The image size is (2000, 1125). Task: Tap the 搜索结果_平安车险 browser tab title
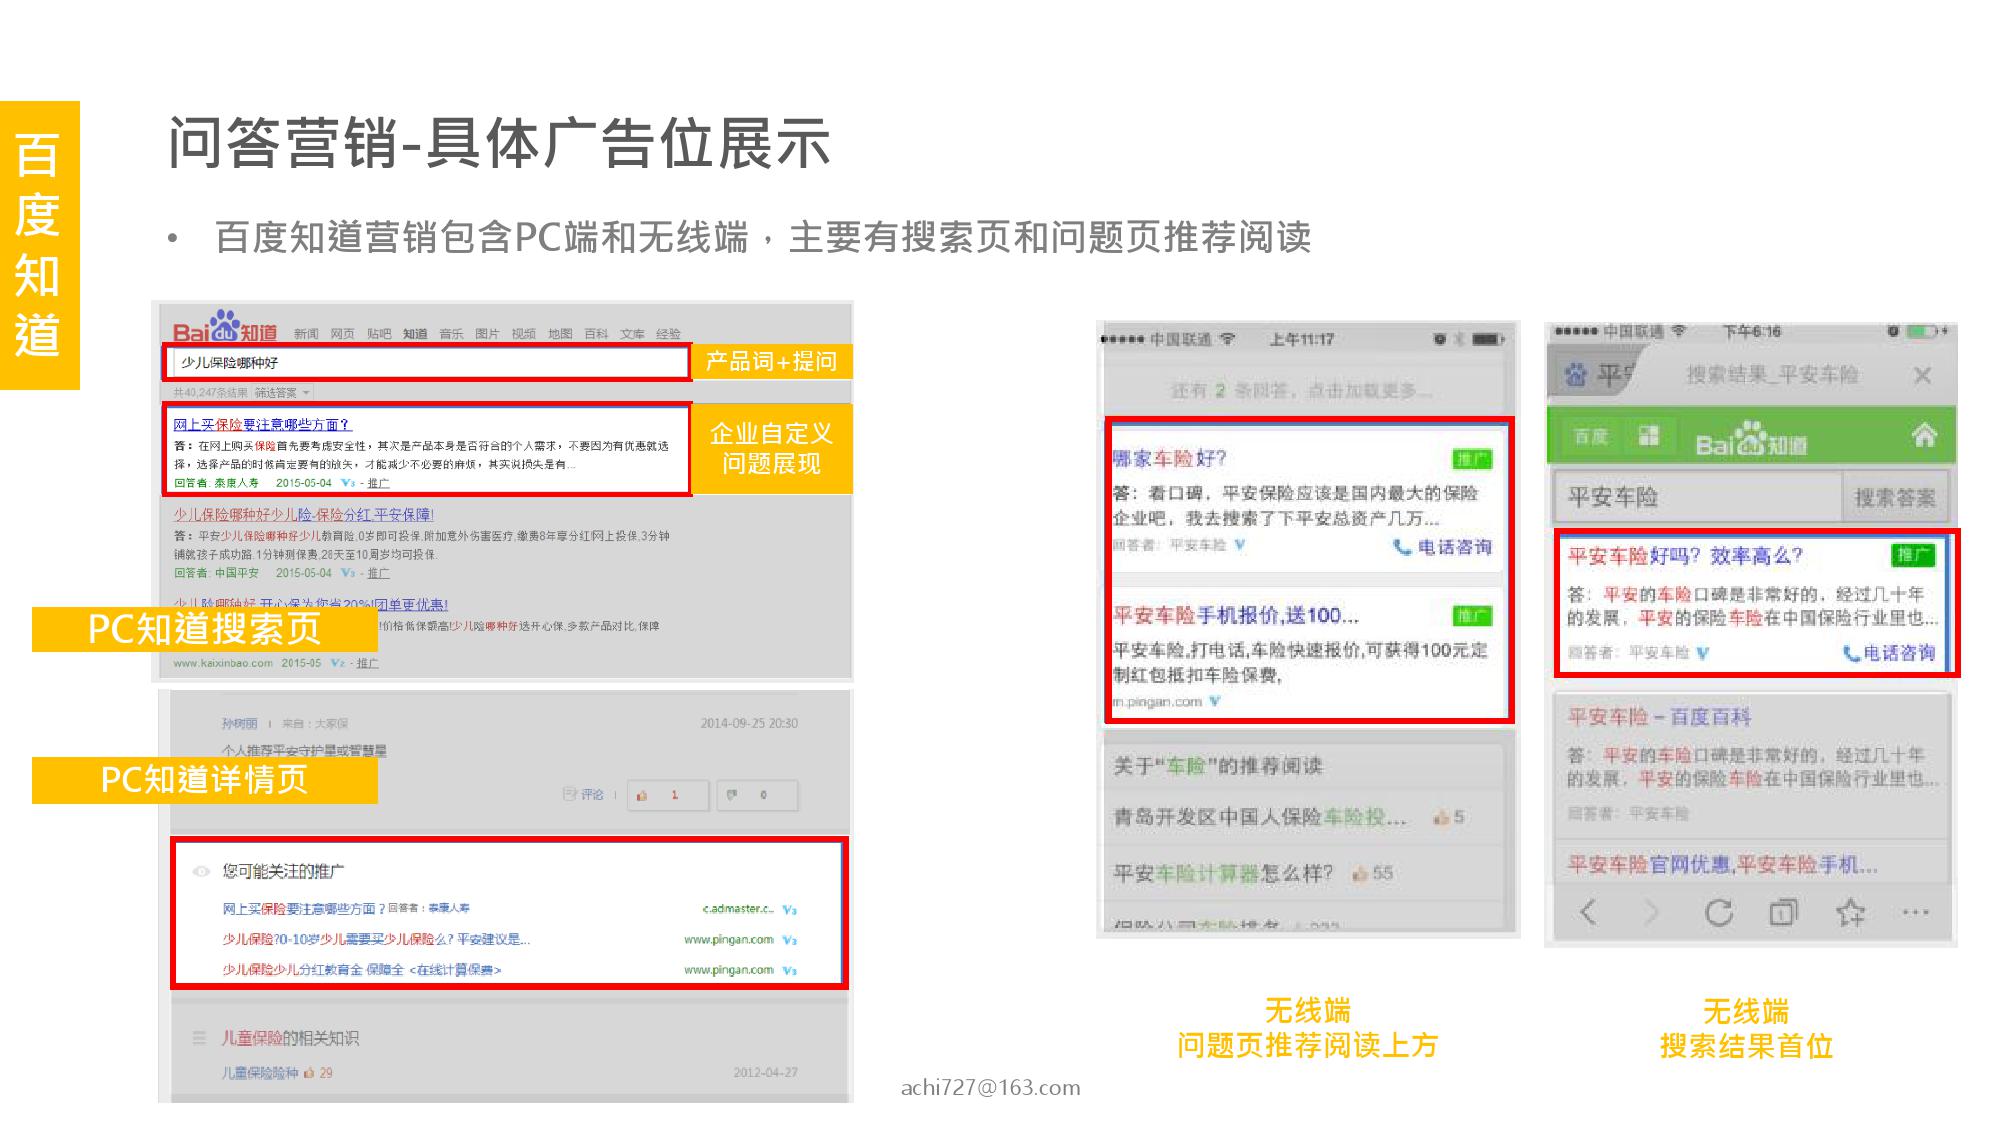point(1771,375)
